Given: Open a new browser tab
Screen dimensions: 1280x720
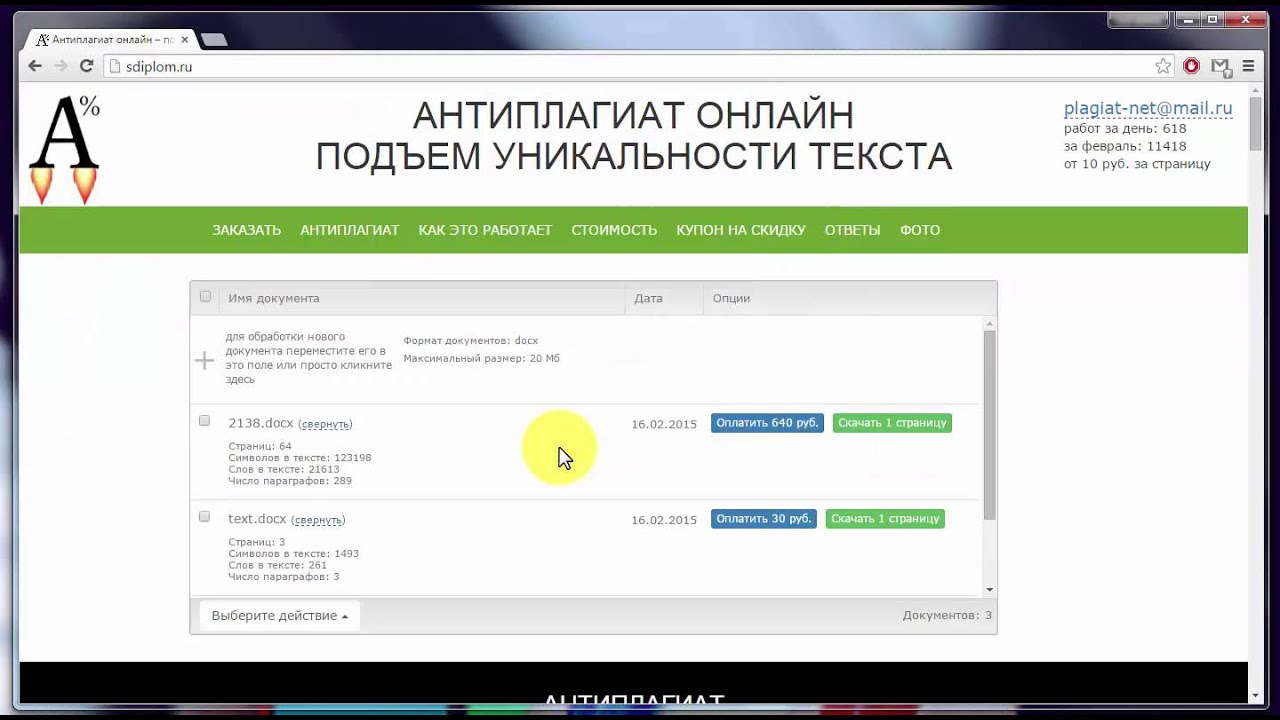Looking at the screenshot, I should tap(214, 40).
